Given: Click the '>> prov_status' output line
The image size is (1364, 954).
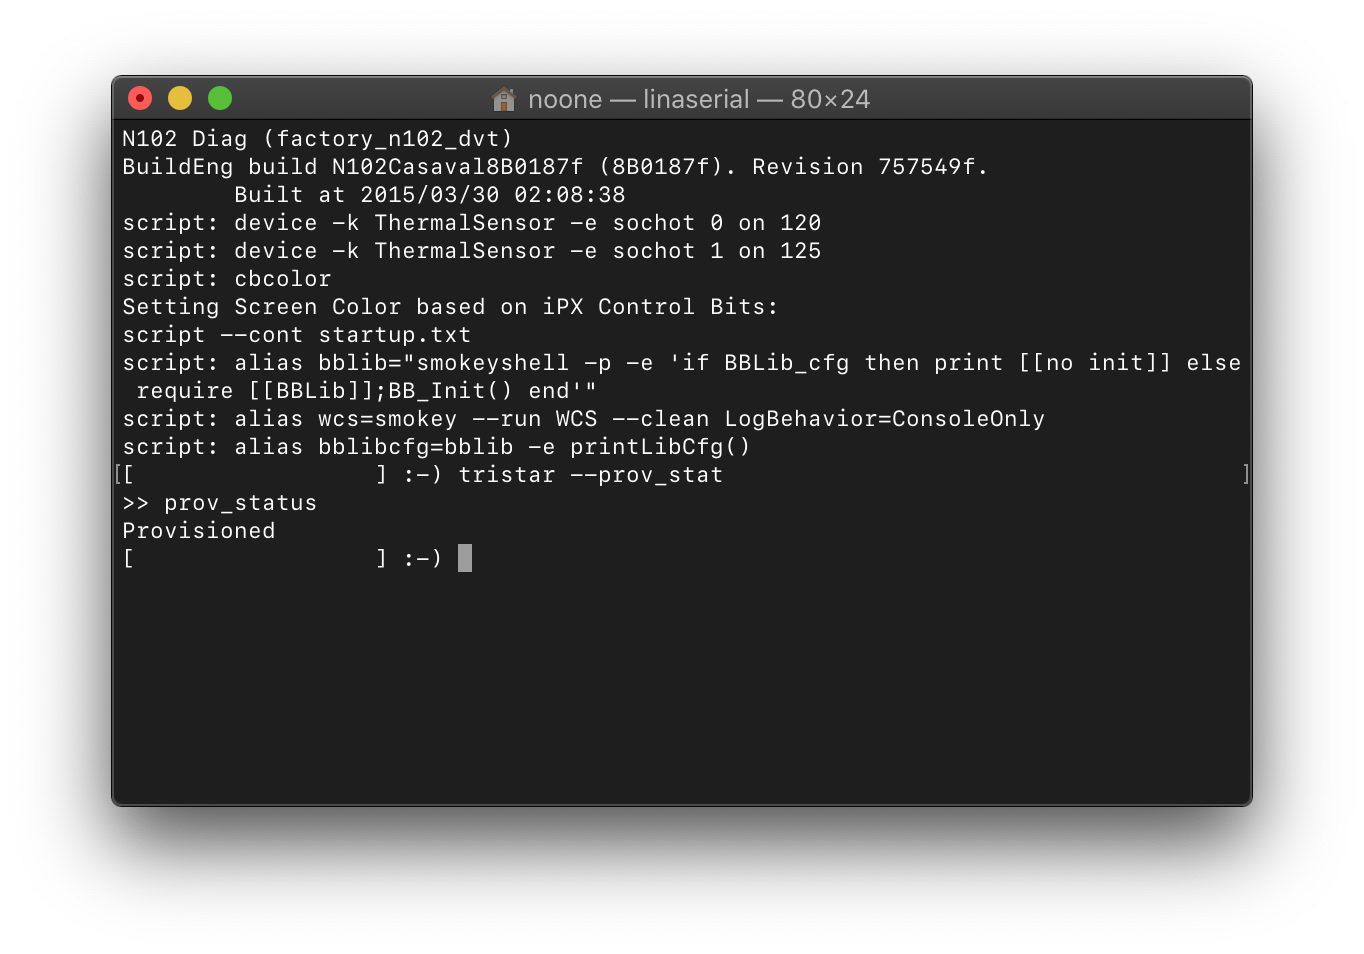Looking at the screenshot, I should pos(220,503).
